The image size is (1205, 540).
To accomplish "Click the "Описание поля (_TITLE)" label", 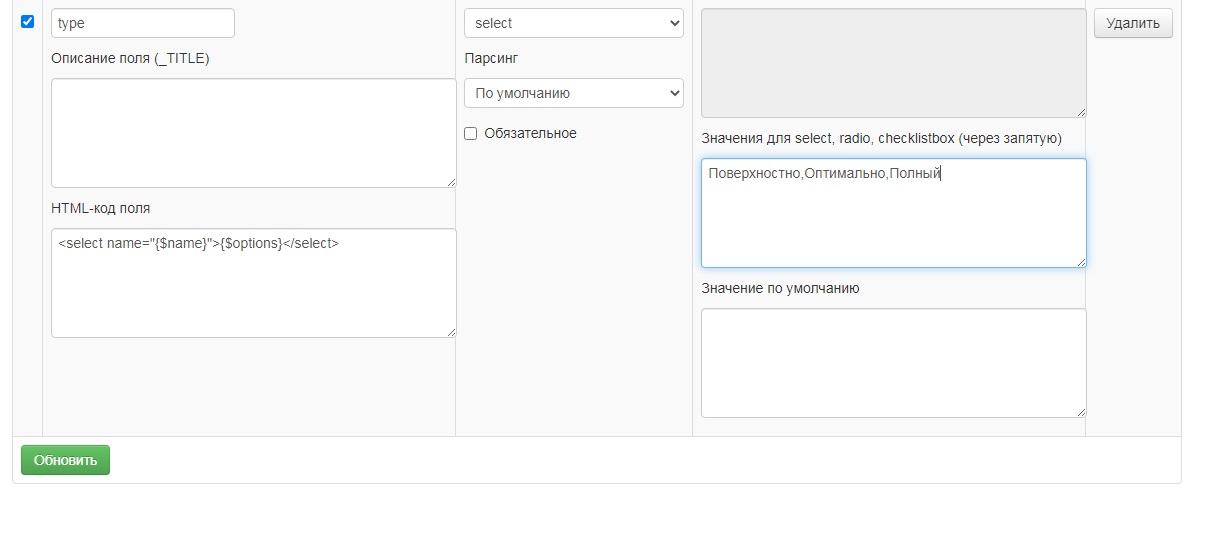I will coord(130,58).
